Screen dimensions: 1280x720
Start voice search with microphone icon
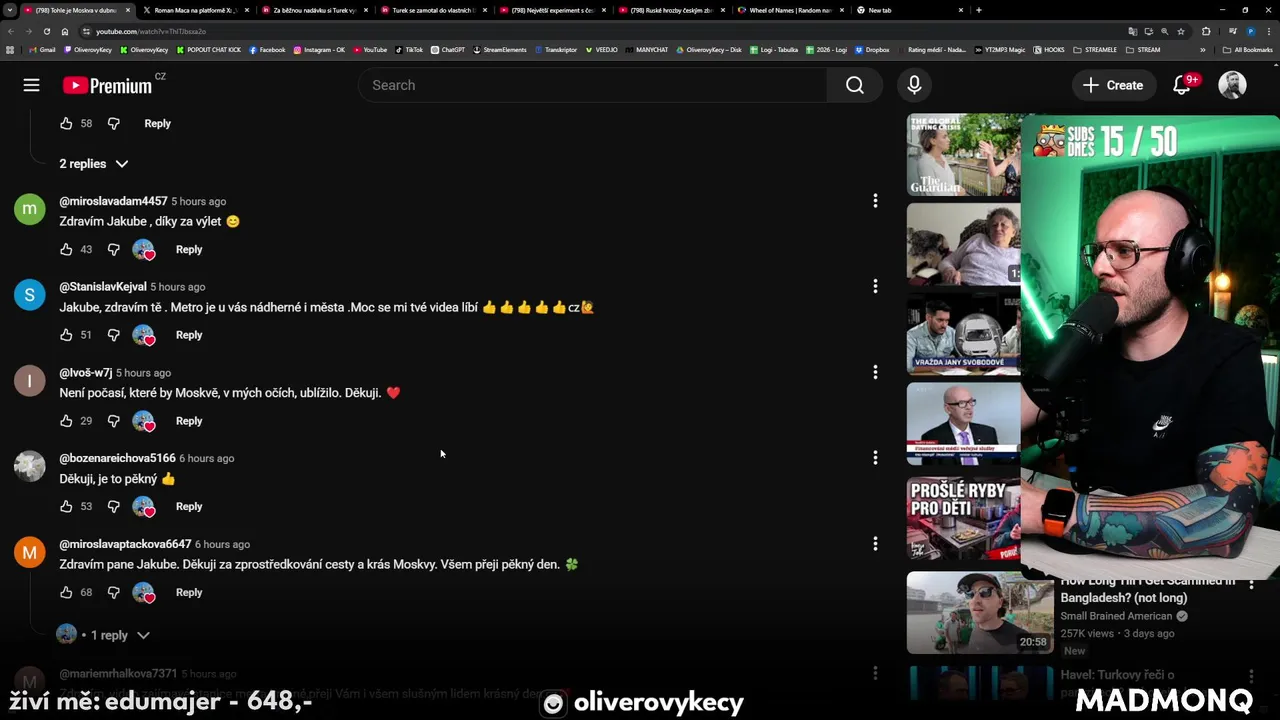[914, 85]
